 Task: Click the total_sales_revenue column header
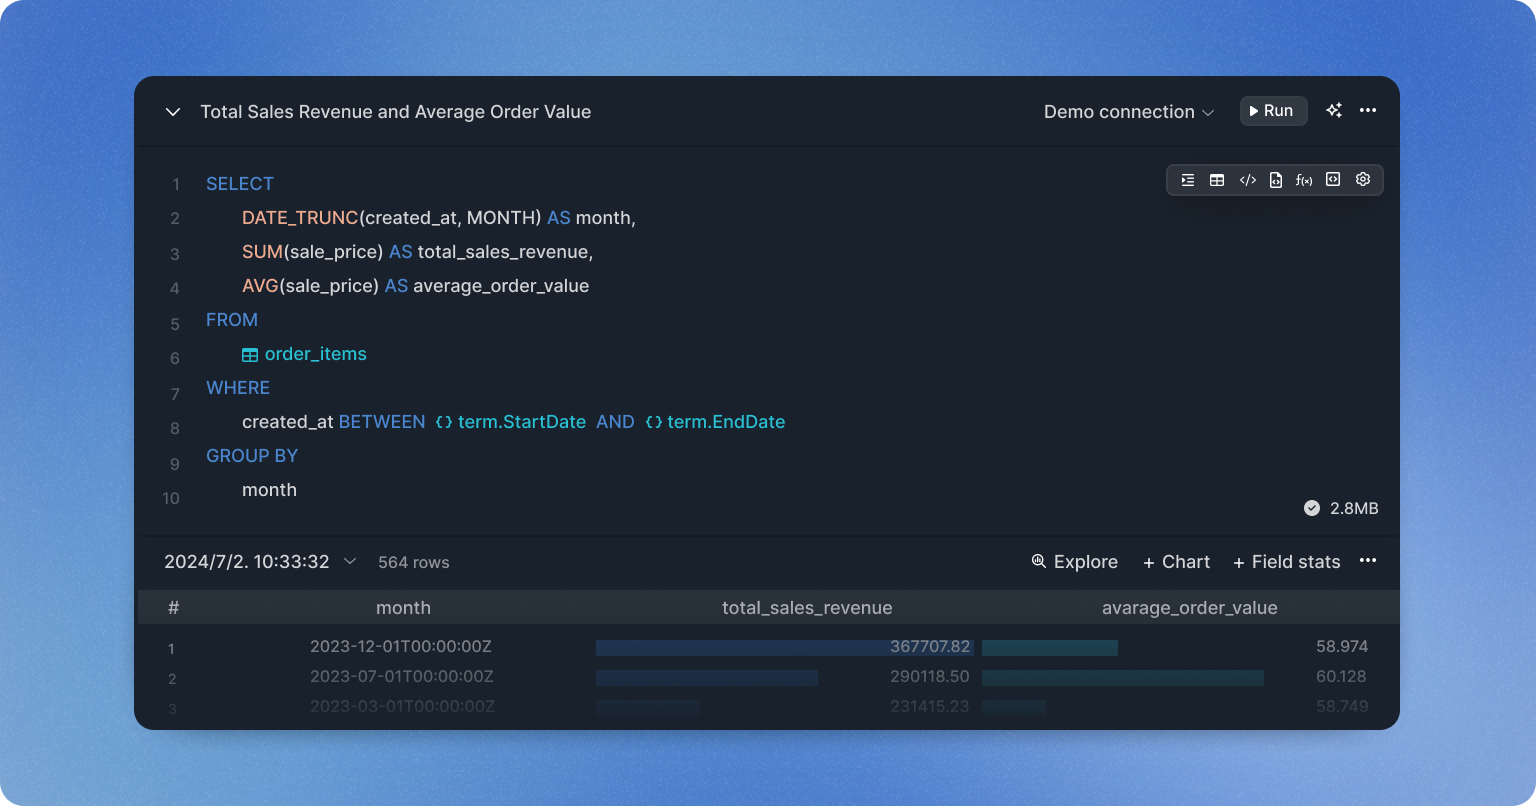coord(807,608)
